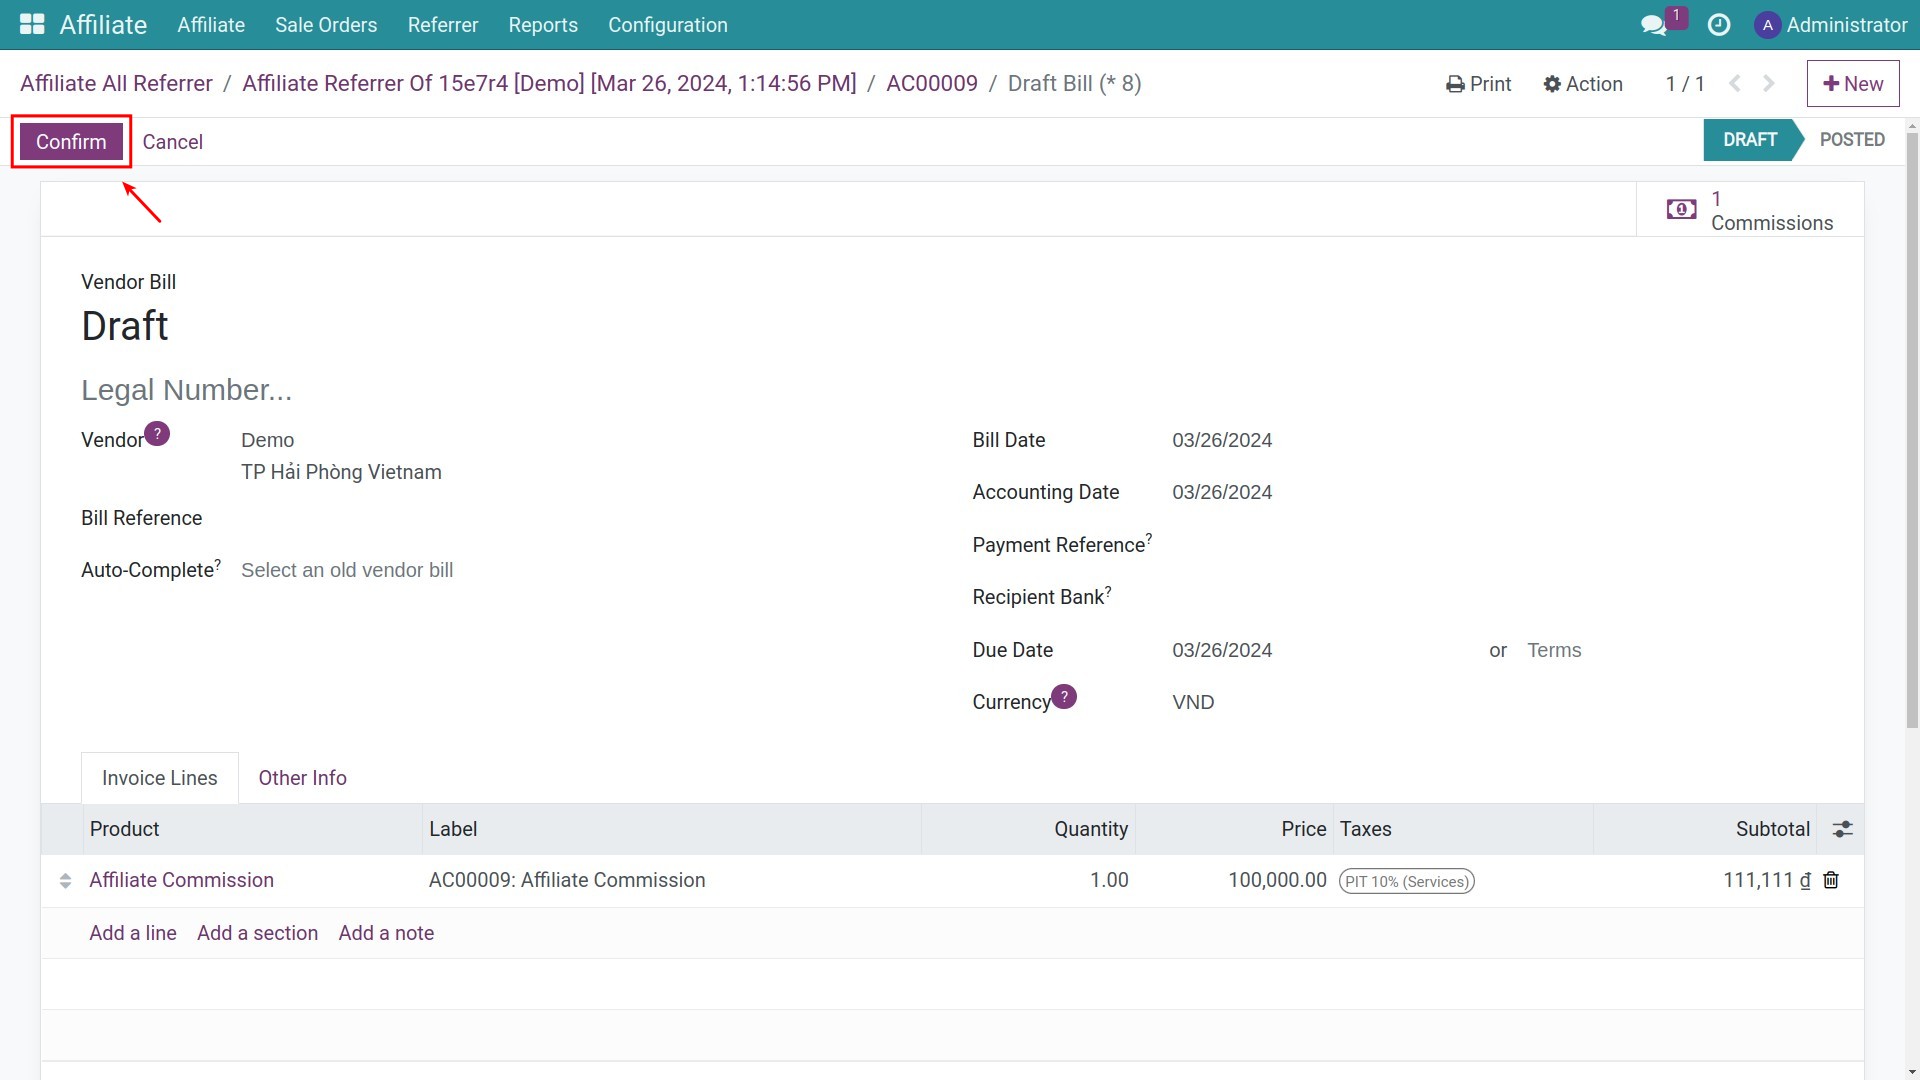Cancel the draft bill
This screenshot has width=1920, height=1080.
click(173, 142)
